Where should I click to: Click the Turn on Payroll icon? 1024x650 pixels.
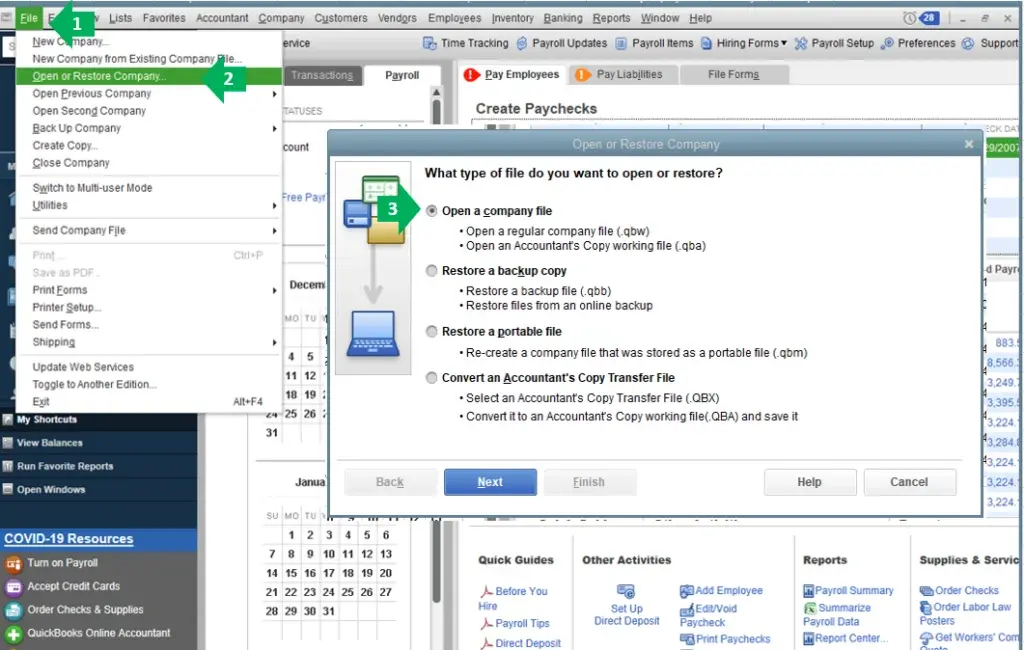pyautogui.click(x=13, y=563)
